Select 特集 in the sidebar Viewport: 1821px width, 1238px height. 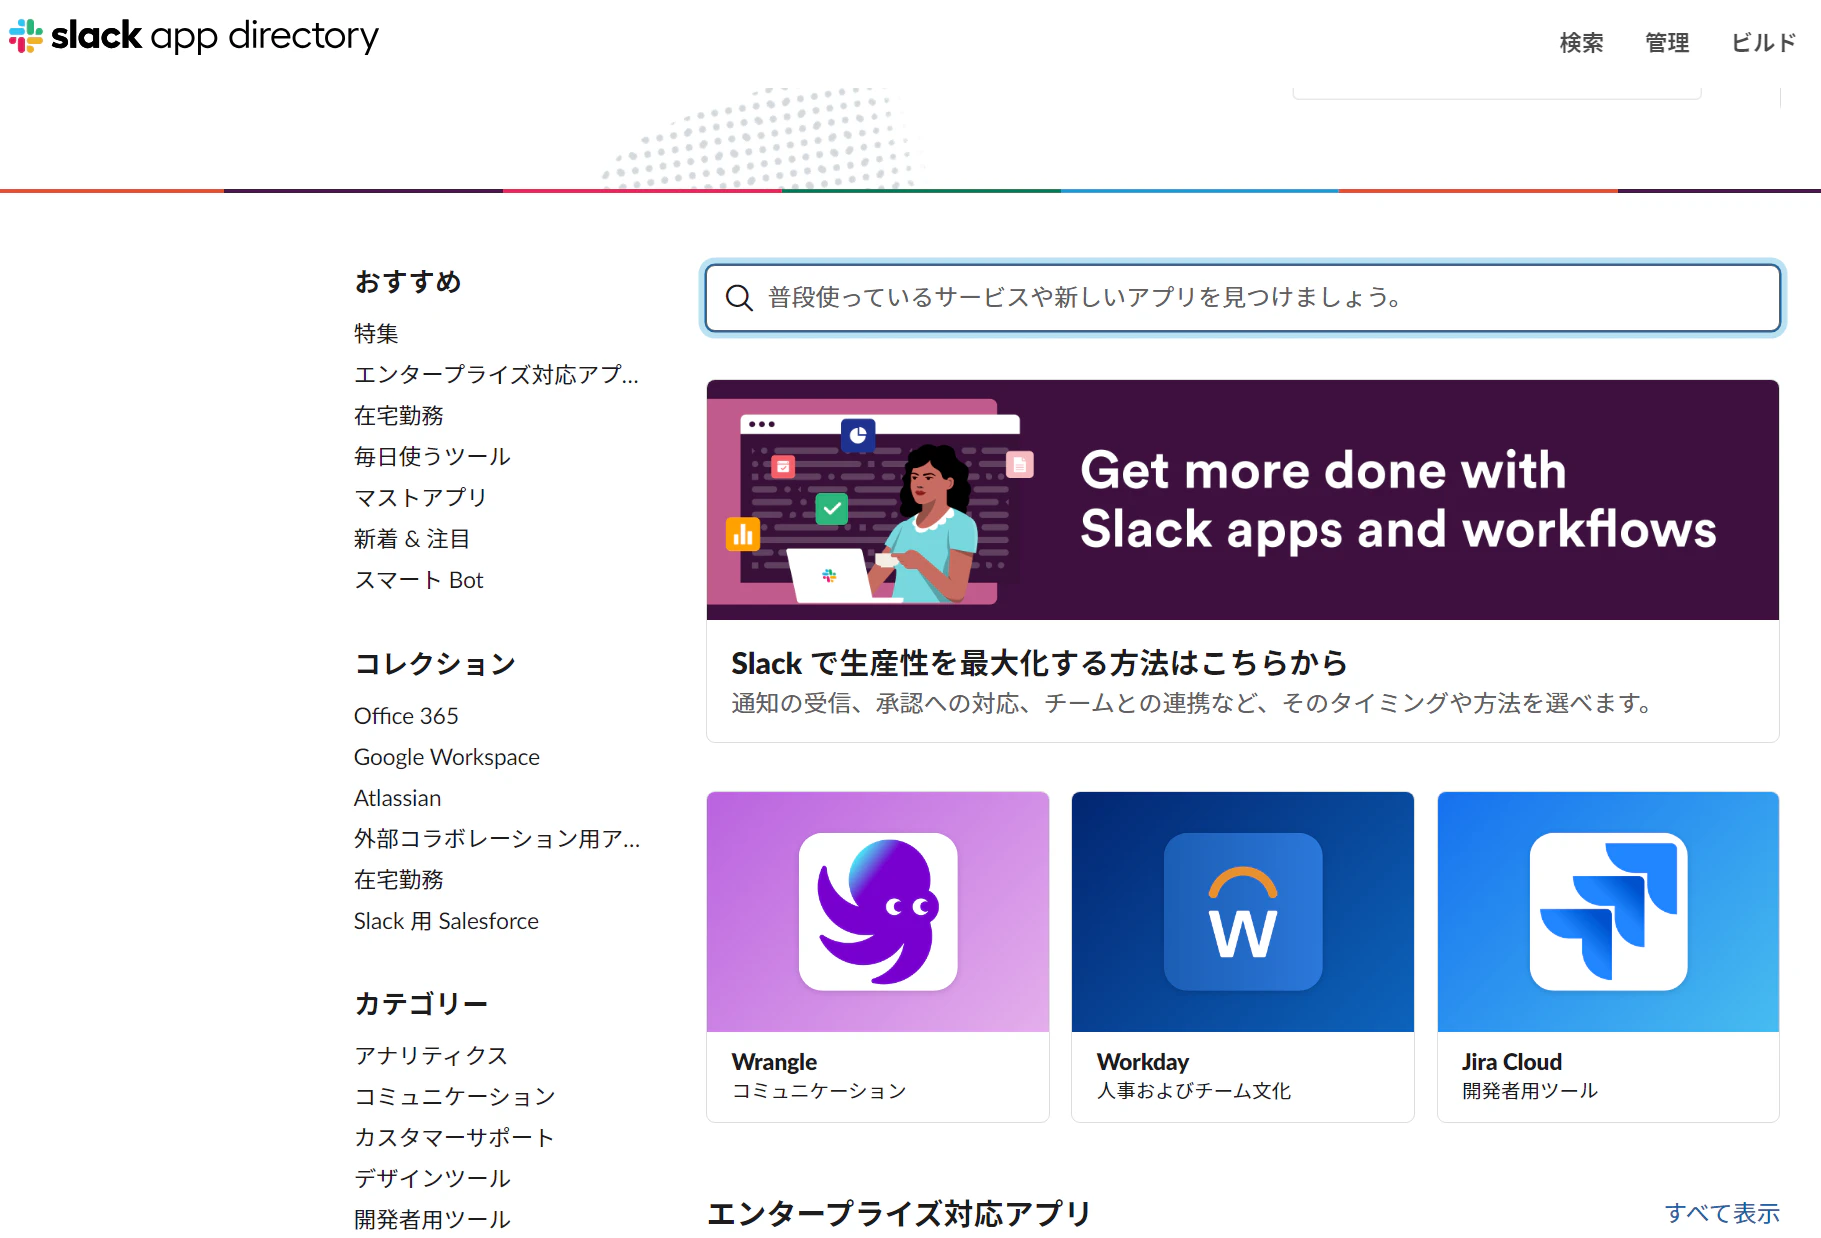tap(376, 333)
